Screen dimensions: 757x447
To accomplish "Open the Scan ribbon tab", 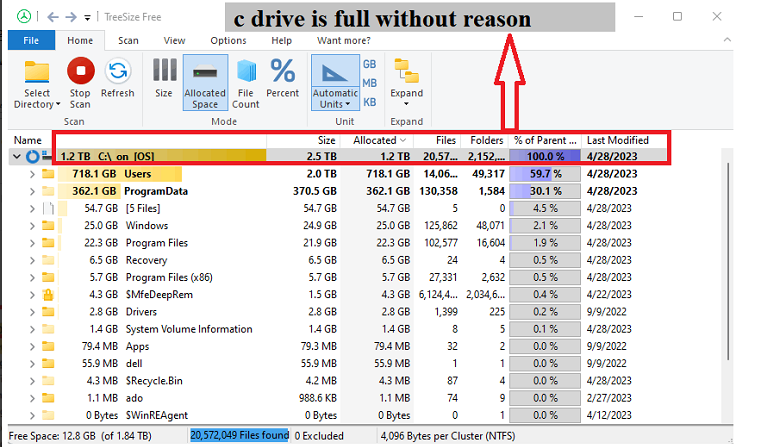I will (x=128, y=40).
